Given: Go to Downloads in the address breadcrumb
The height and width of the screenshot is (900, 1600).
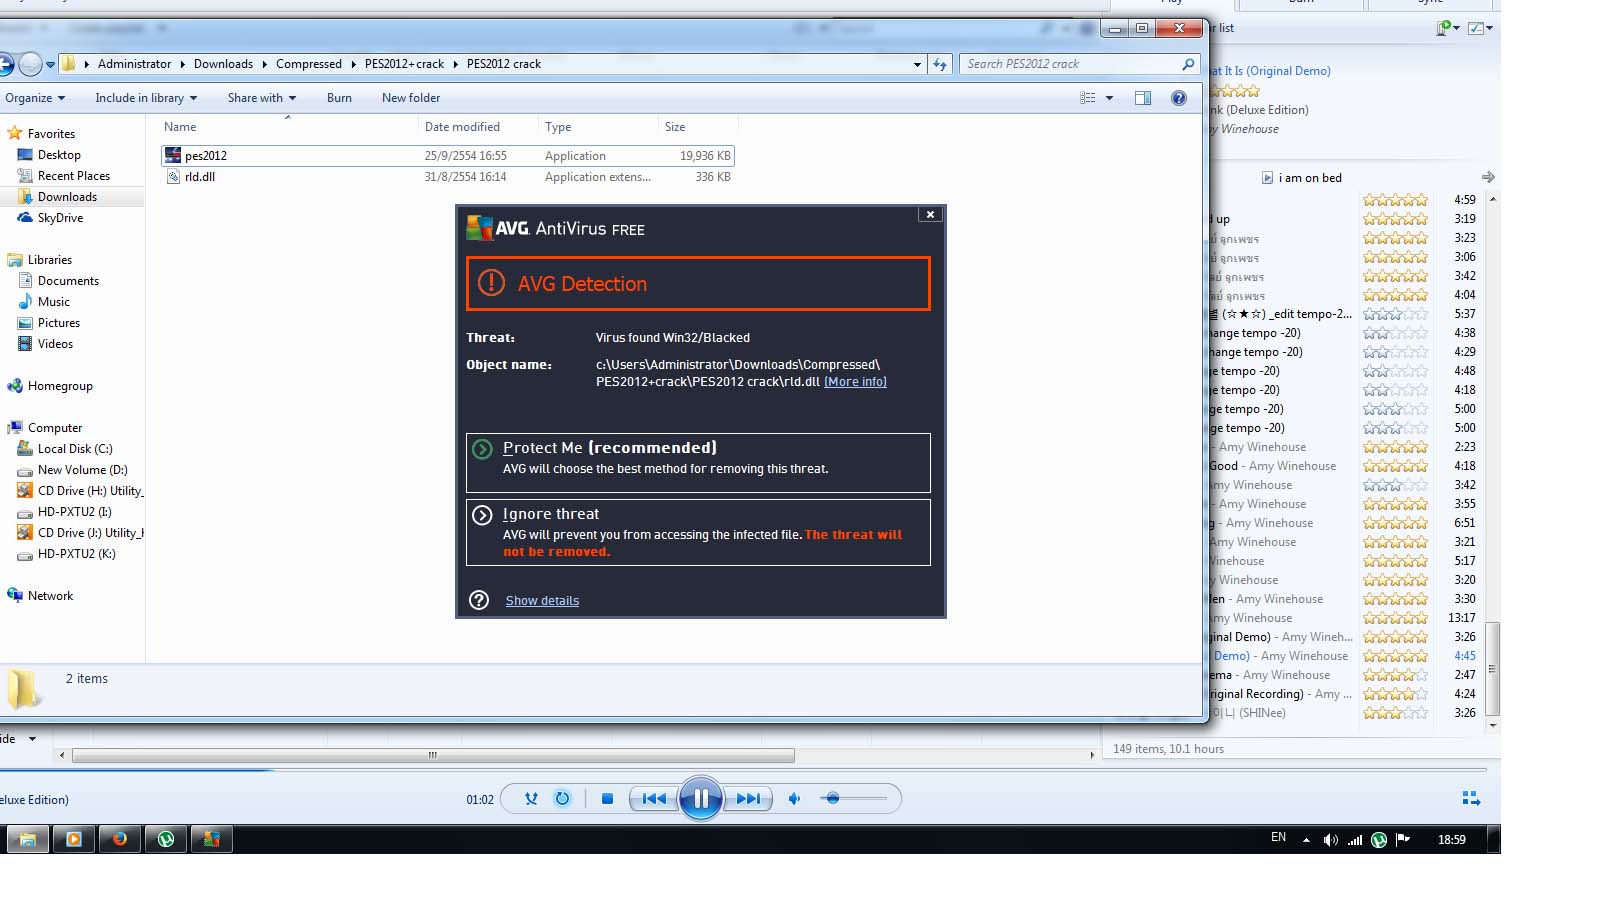Looking at the screenshot, I should click(x=223, y=64).
